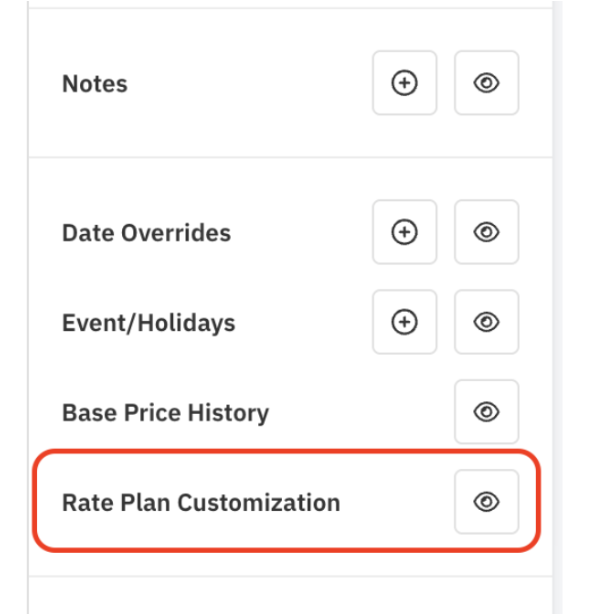Viewport: 612px width, 614px height.
Task: Select the Event/Holidays label
Action: [x=148, y=323]
